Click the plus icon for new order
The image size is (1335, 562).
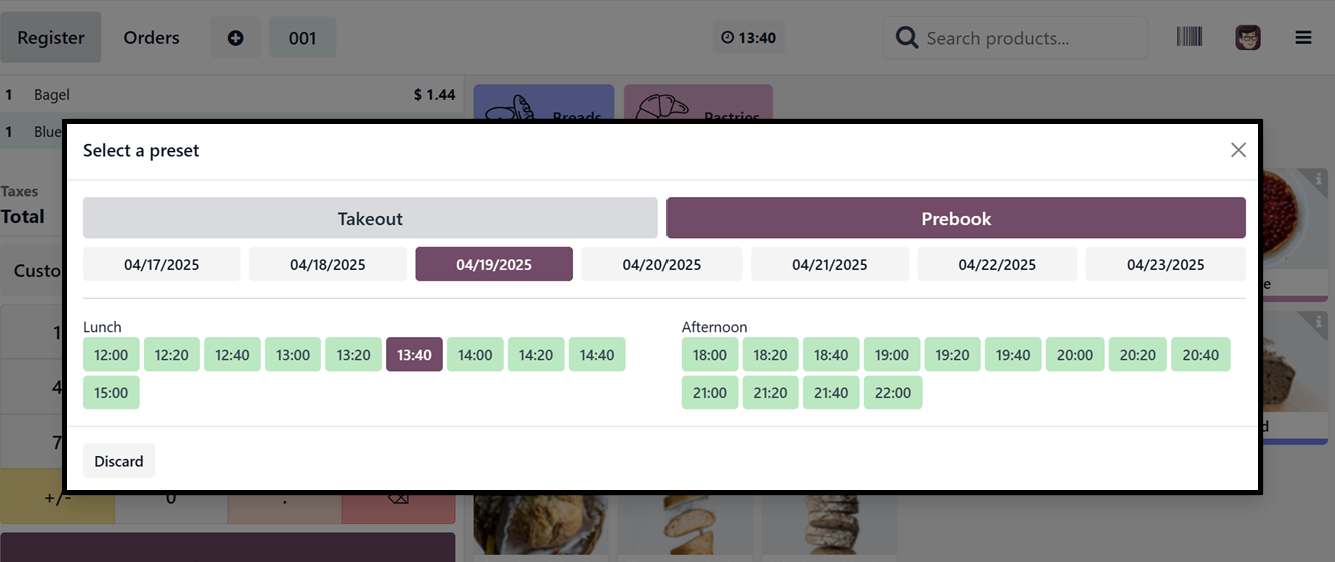[x=235, y=38]
